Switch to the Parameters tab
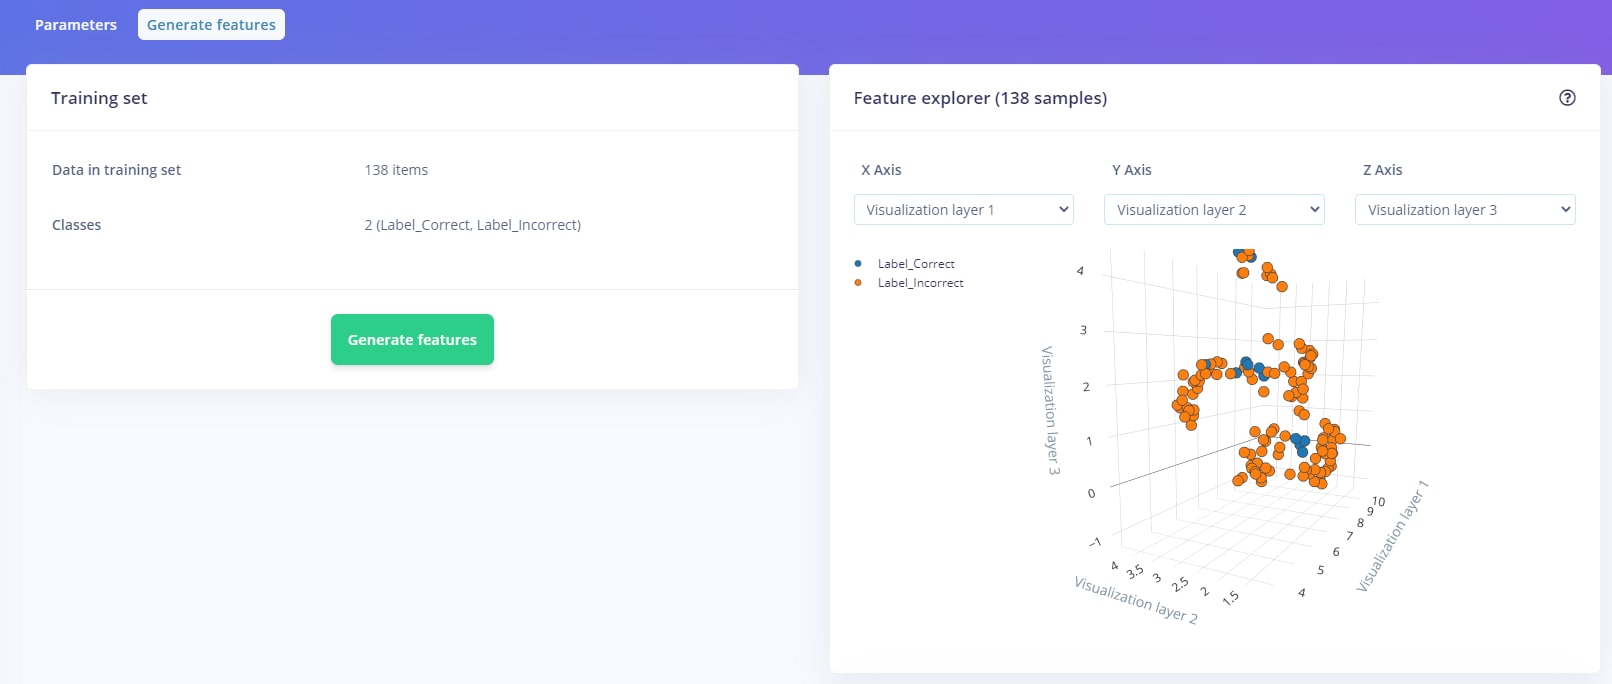Viewport: 1612px width, 684px height. tap(76, 25)
